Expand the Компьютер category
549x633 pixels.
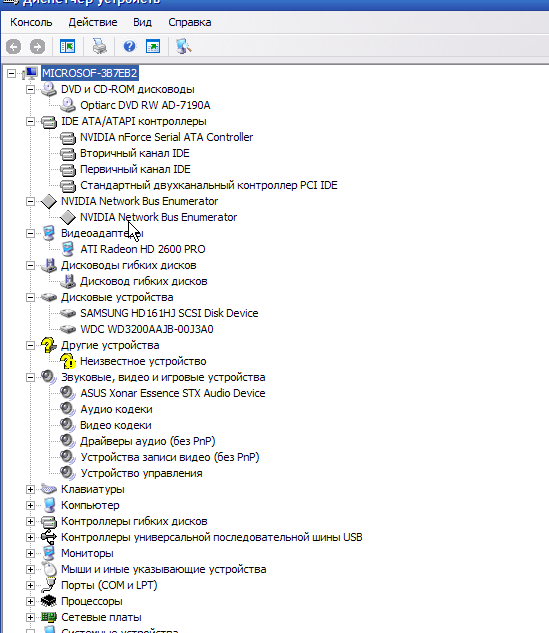pyautogui.click(x=30, y=505)
